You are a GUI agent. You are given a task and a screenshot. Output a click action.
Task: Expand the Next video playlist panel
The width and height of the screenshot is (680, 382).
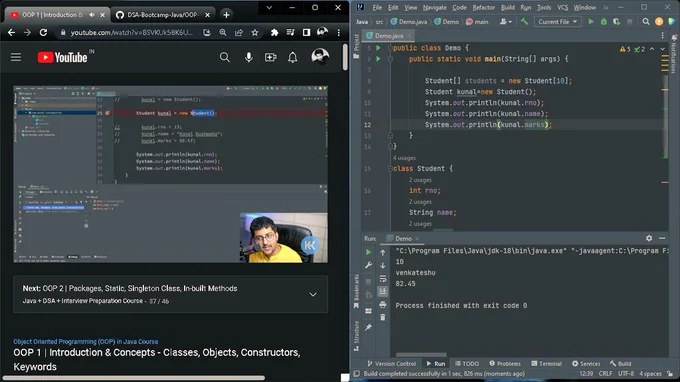point(313,294)
